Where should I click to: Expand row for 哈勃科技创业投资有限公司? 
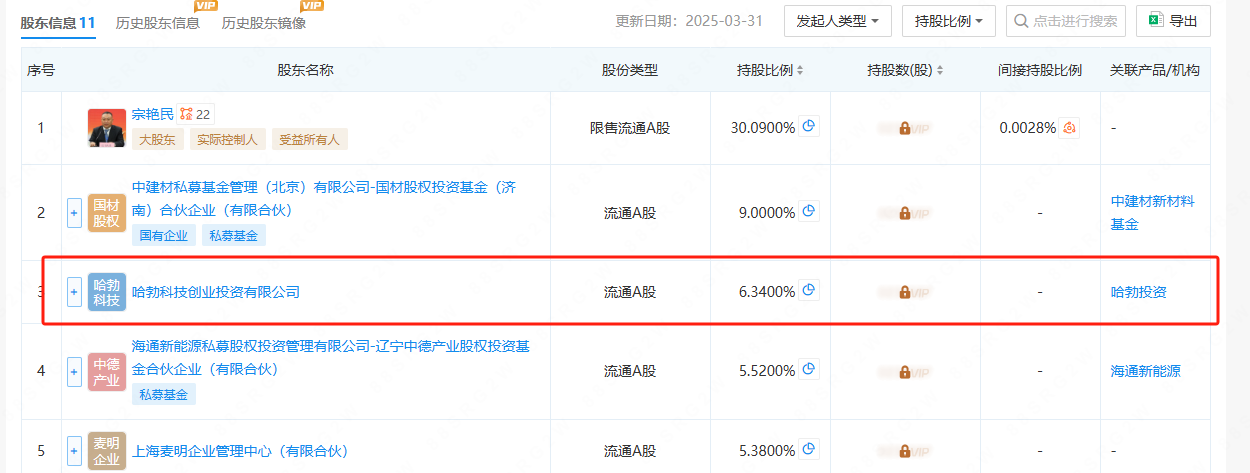(x=74, y=292)
